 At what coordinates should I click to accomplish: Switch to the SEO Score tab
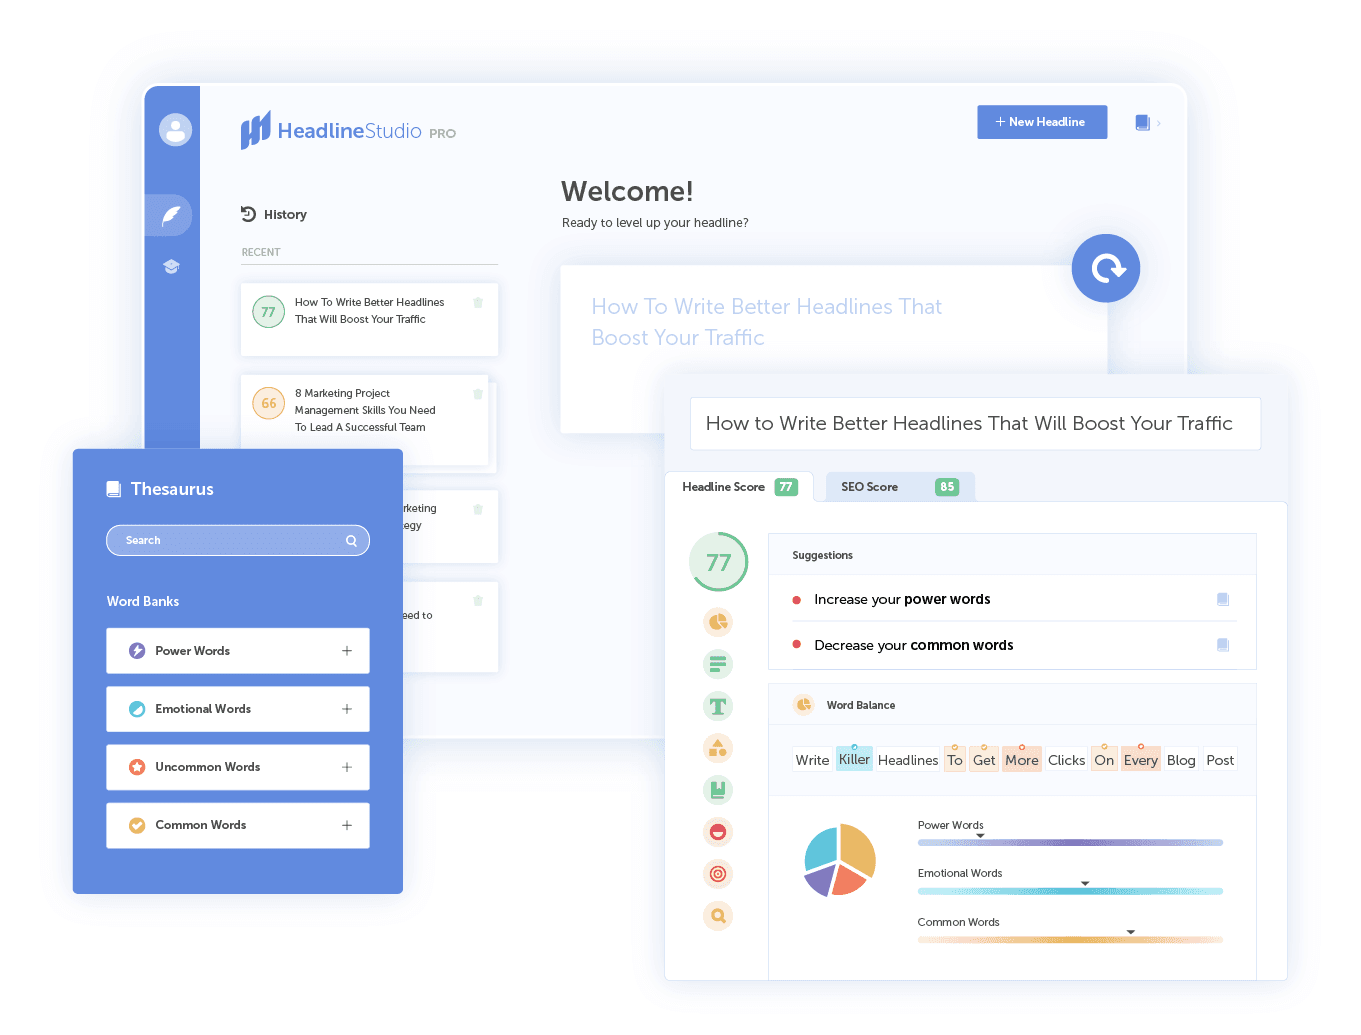point(897,486)
